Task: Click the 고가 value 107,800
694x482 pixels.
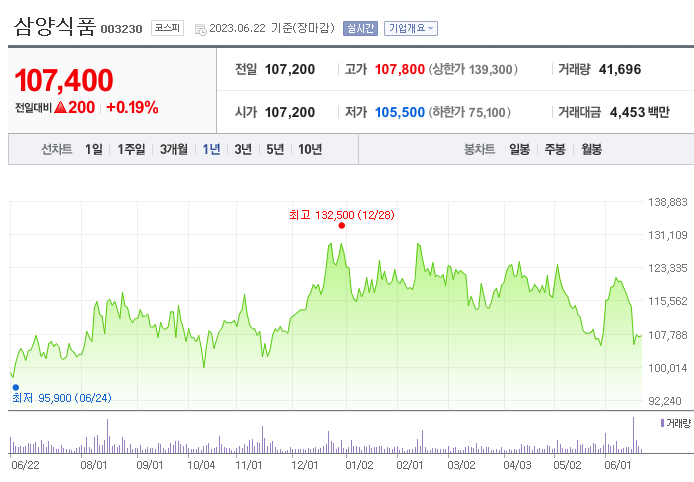Action: coord(400,69)
